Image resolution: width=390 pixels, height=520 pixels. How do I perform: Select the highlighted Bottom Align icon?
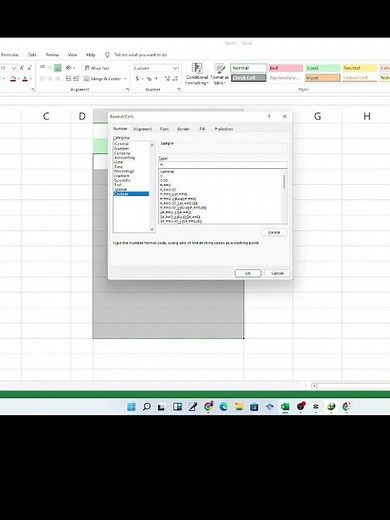tap(58, 68)
